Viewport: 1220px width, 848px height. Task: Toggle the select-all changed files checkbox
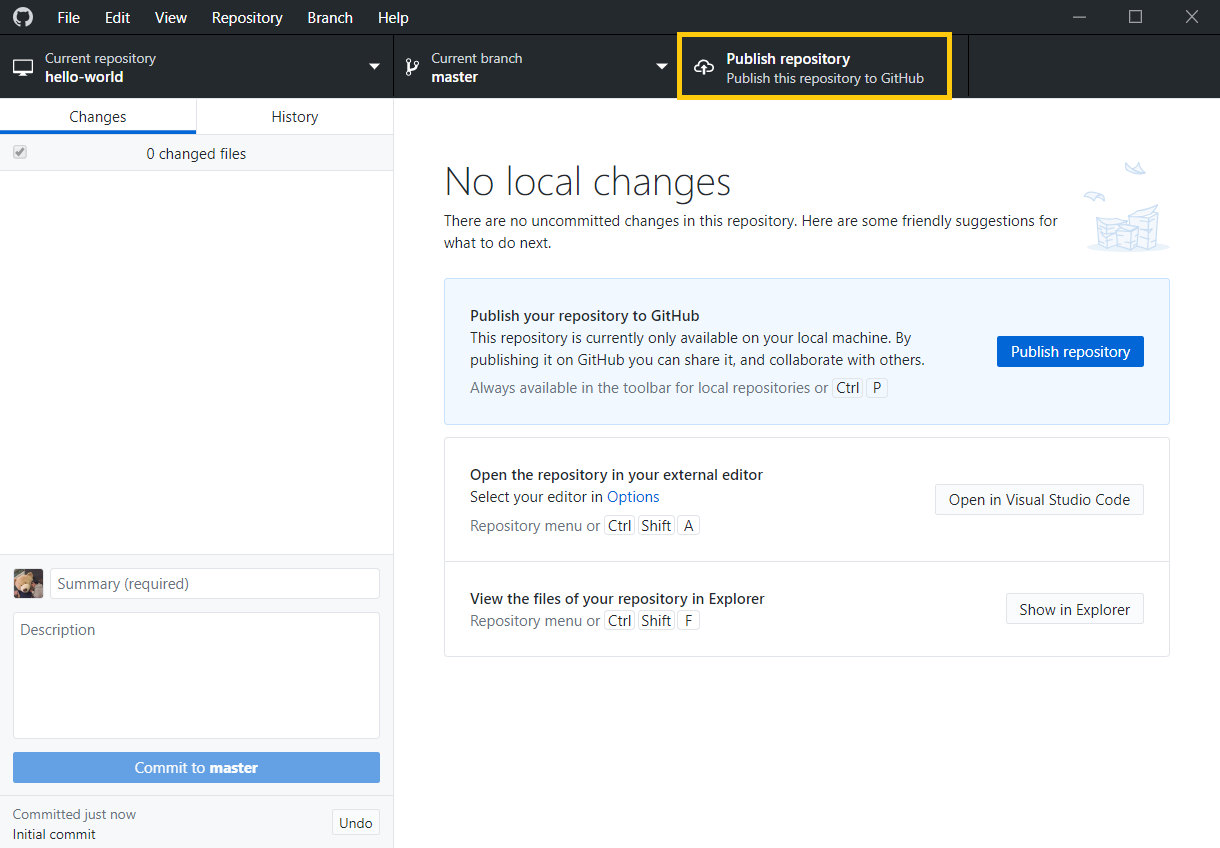[20, 153]
